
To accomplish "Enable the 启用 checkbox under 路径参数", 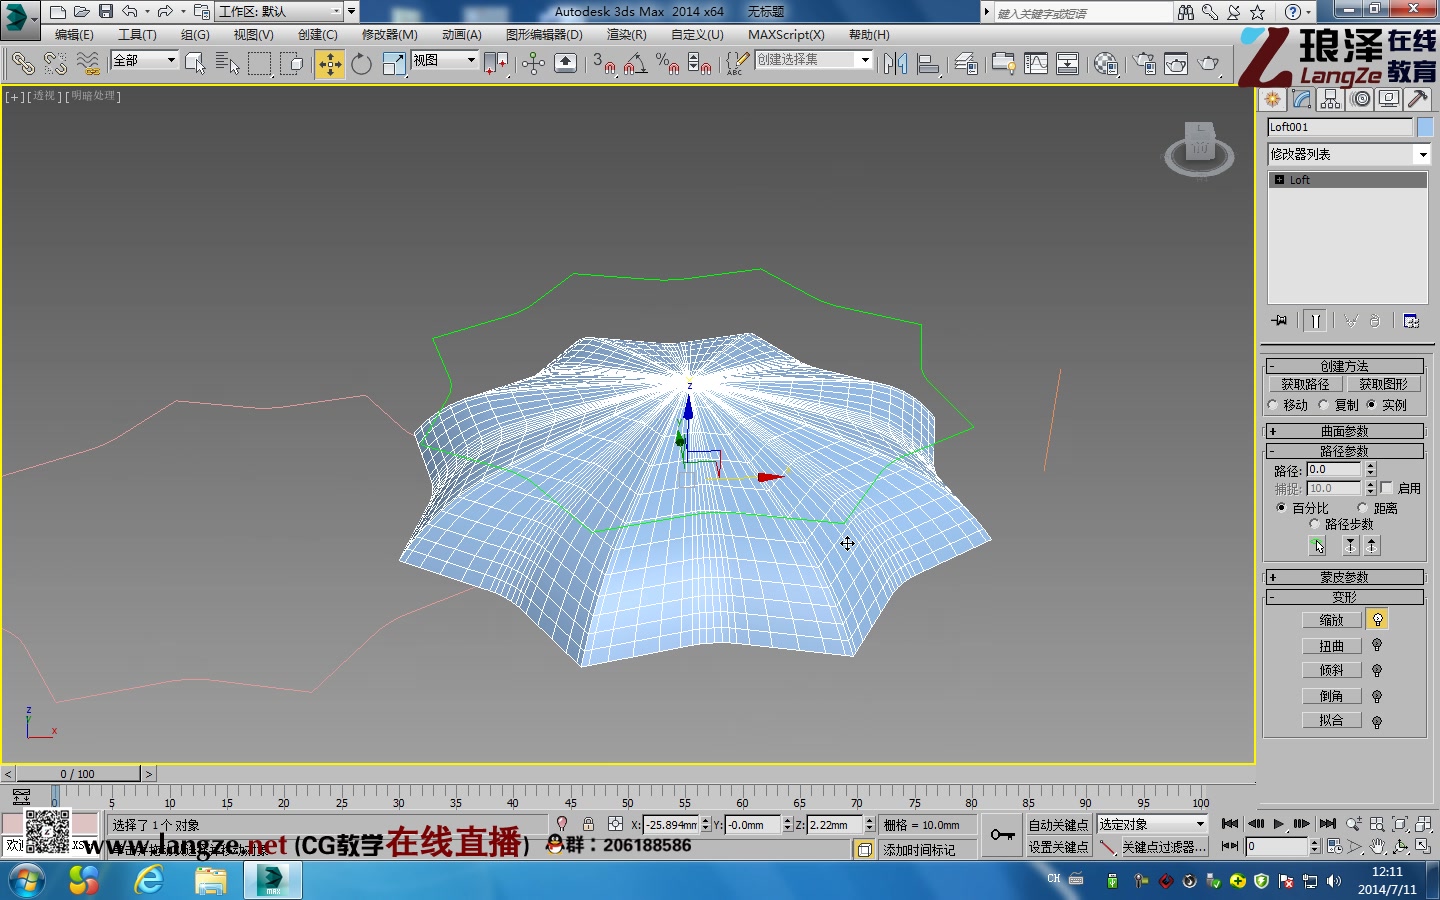I will (1387, 488).
